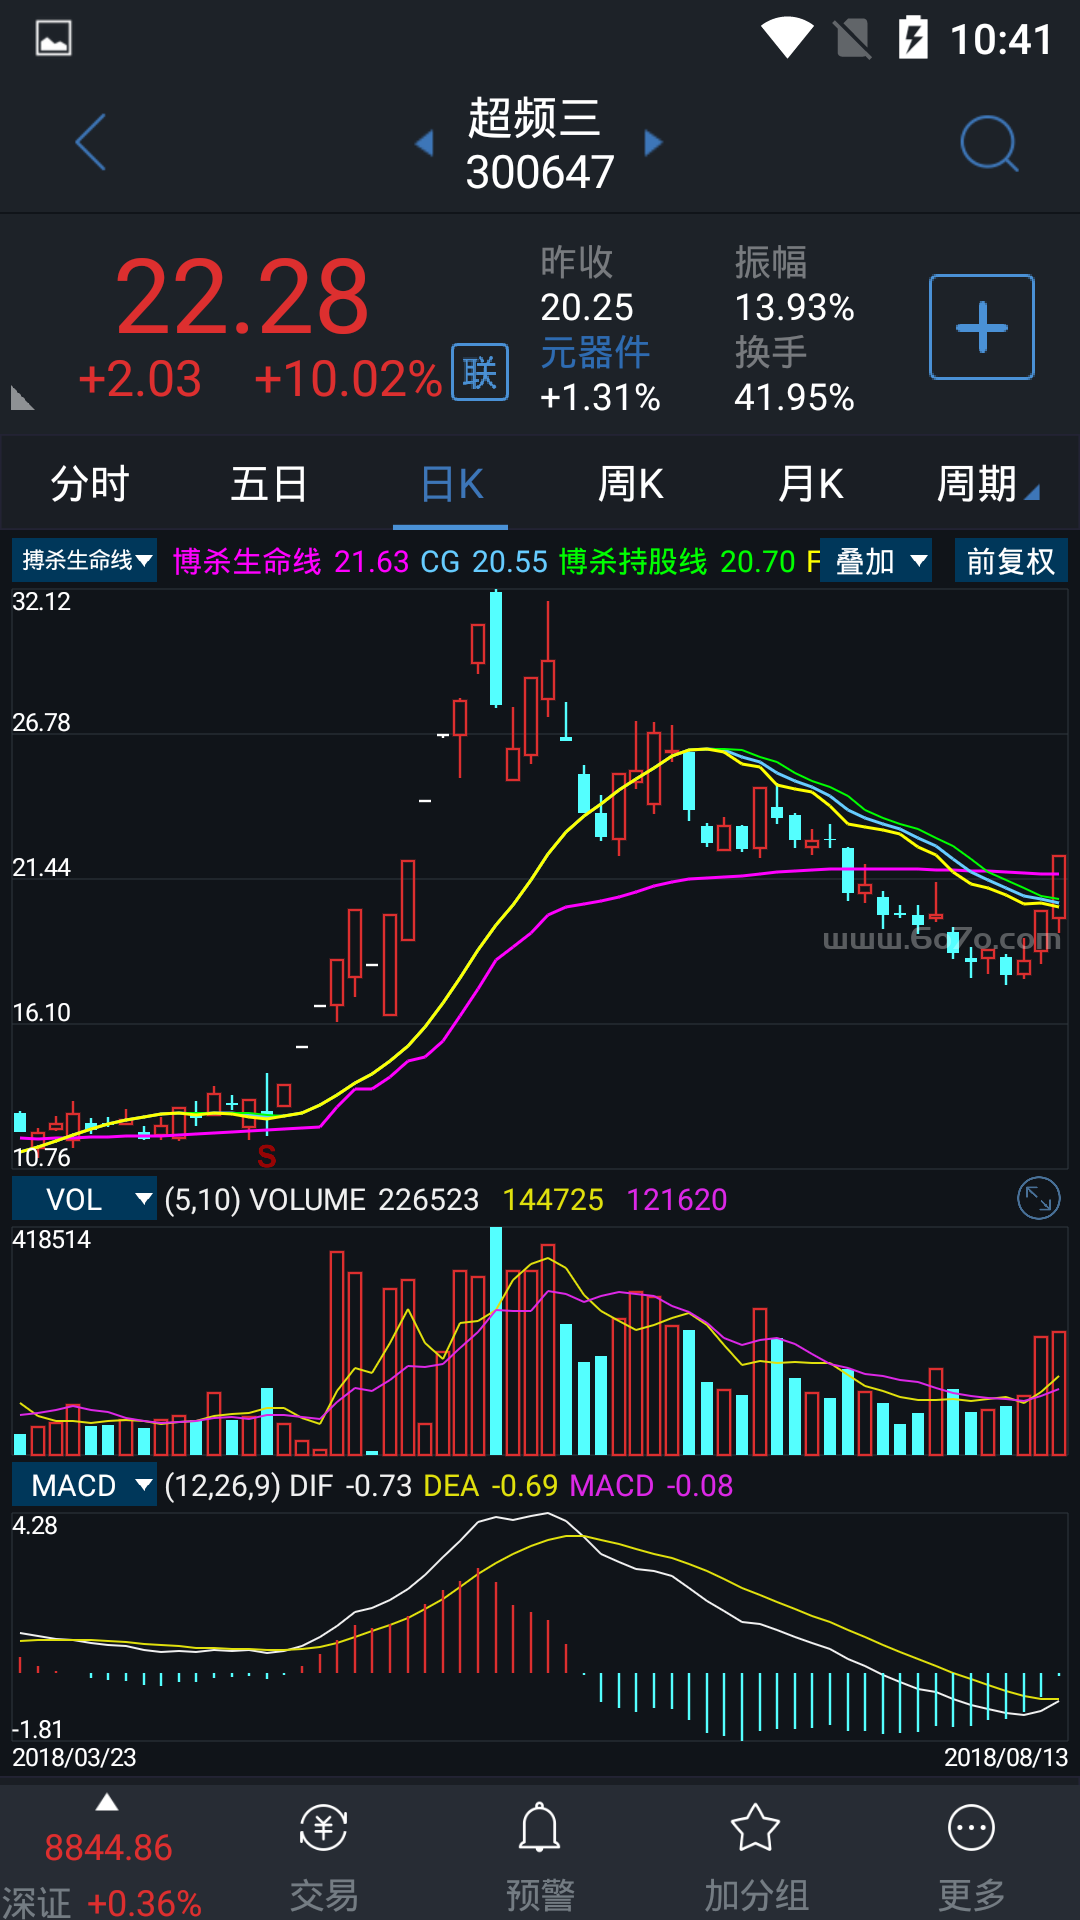Image resolution: width=1080 pixels, height=1920 pixels.
Task: Tap 深证 +0.36% index label
Action: pyautogui.click(x=102, y=1901)
